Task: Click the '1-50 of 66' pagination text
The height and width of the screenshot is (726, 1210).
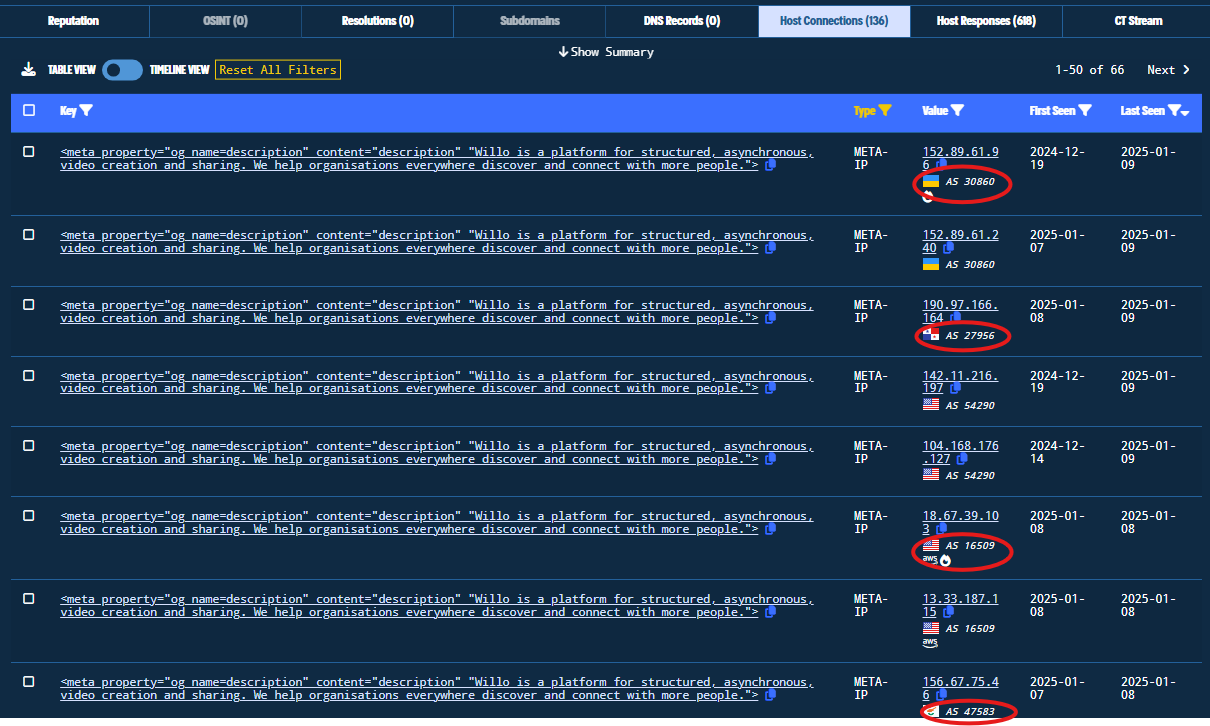Action: click(x=1090, y=70)
